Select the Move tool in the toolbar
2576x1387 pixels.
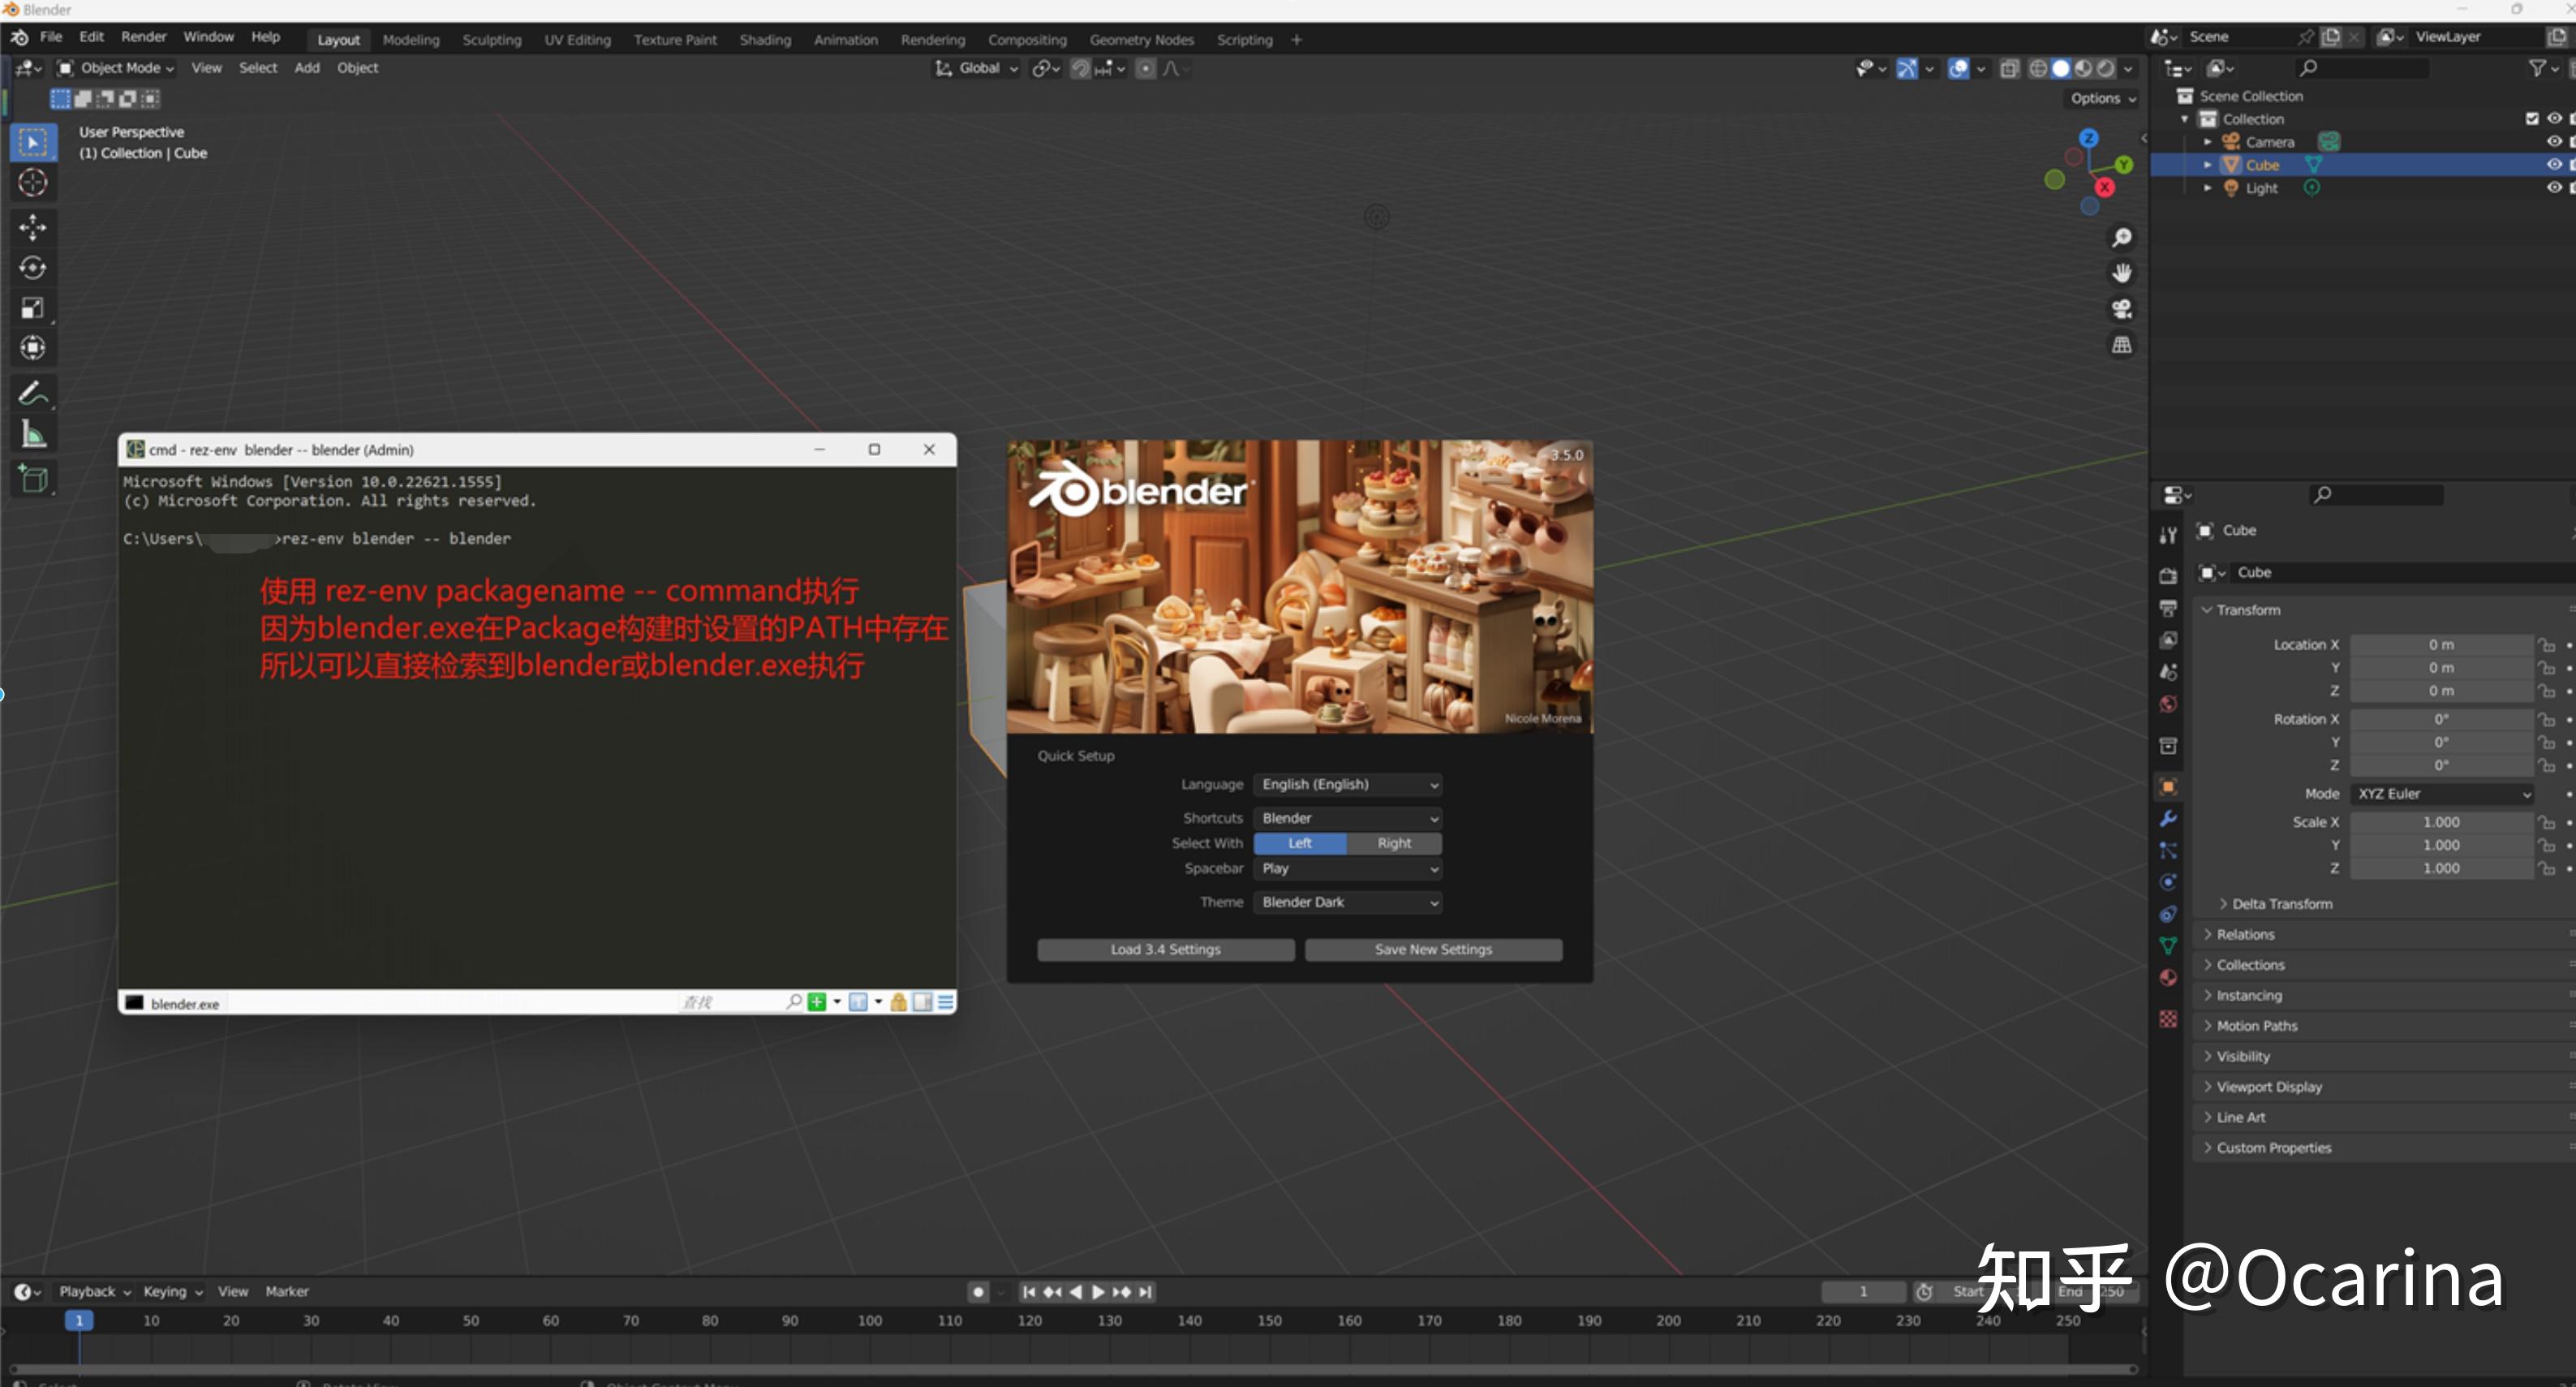click(x=33, y=227)
